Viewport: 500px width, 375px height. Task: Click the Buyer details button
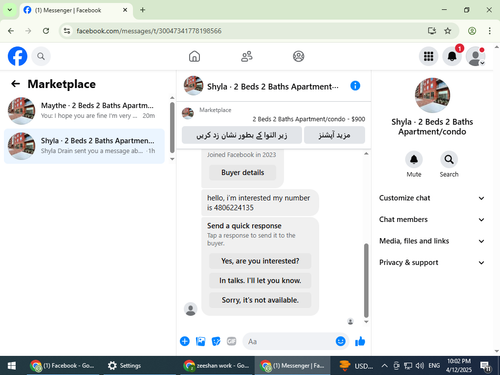242,172
